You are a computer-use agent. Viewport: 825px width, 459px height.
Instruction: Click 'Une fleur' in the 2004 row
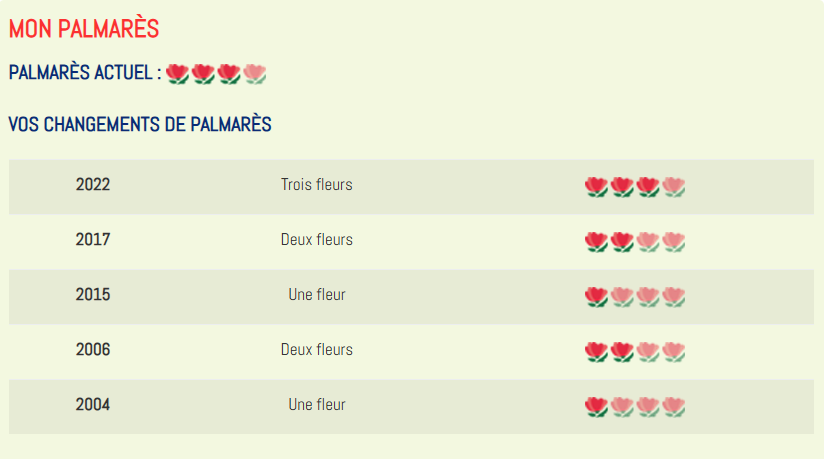pyautogui.click(x=317, y=405)
